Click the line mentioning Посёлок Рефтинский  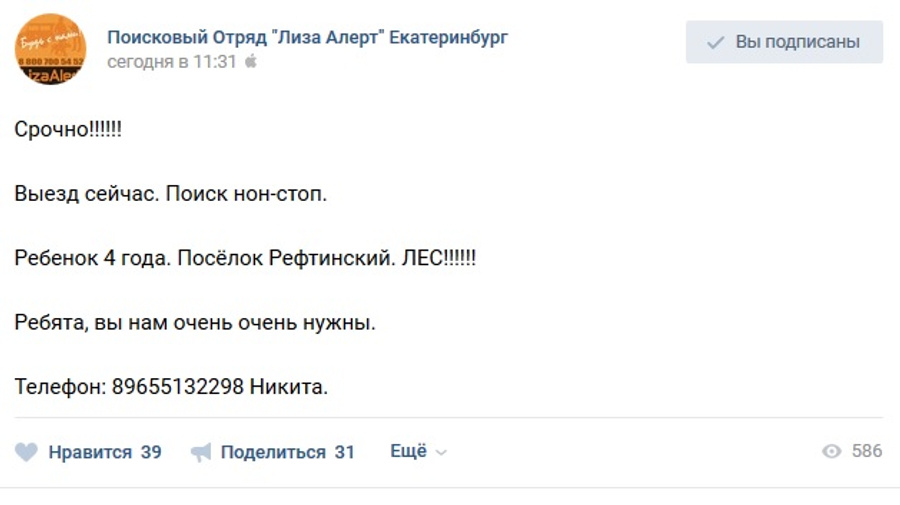[x=245, y=258]
